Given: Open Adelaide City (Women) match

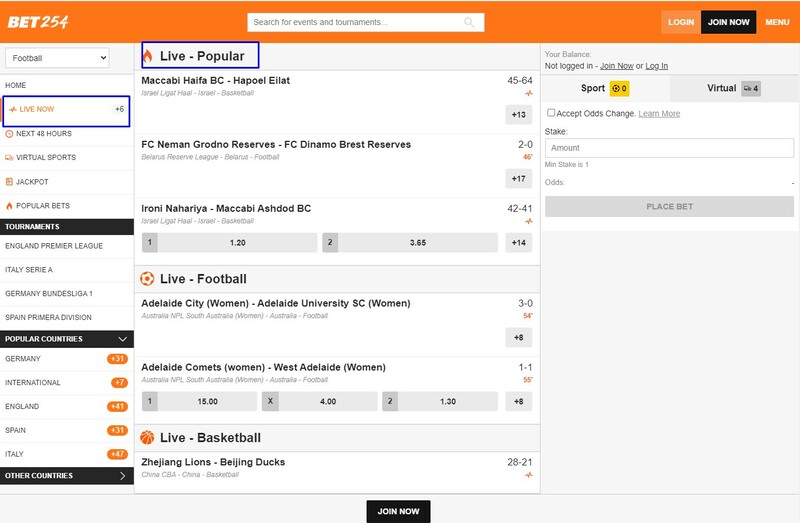Looking at the screenshot, I should click(x=276, y=303).
